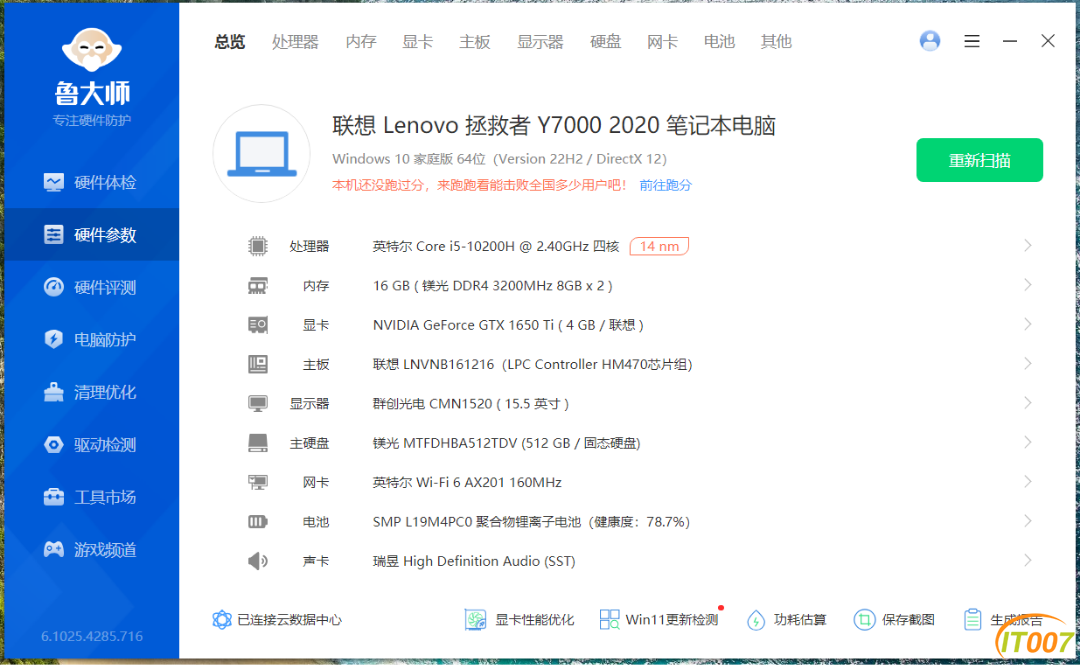Click the 14 nm process badge
Screen dimensions: 1080x665
coord(659,246)
